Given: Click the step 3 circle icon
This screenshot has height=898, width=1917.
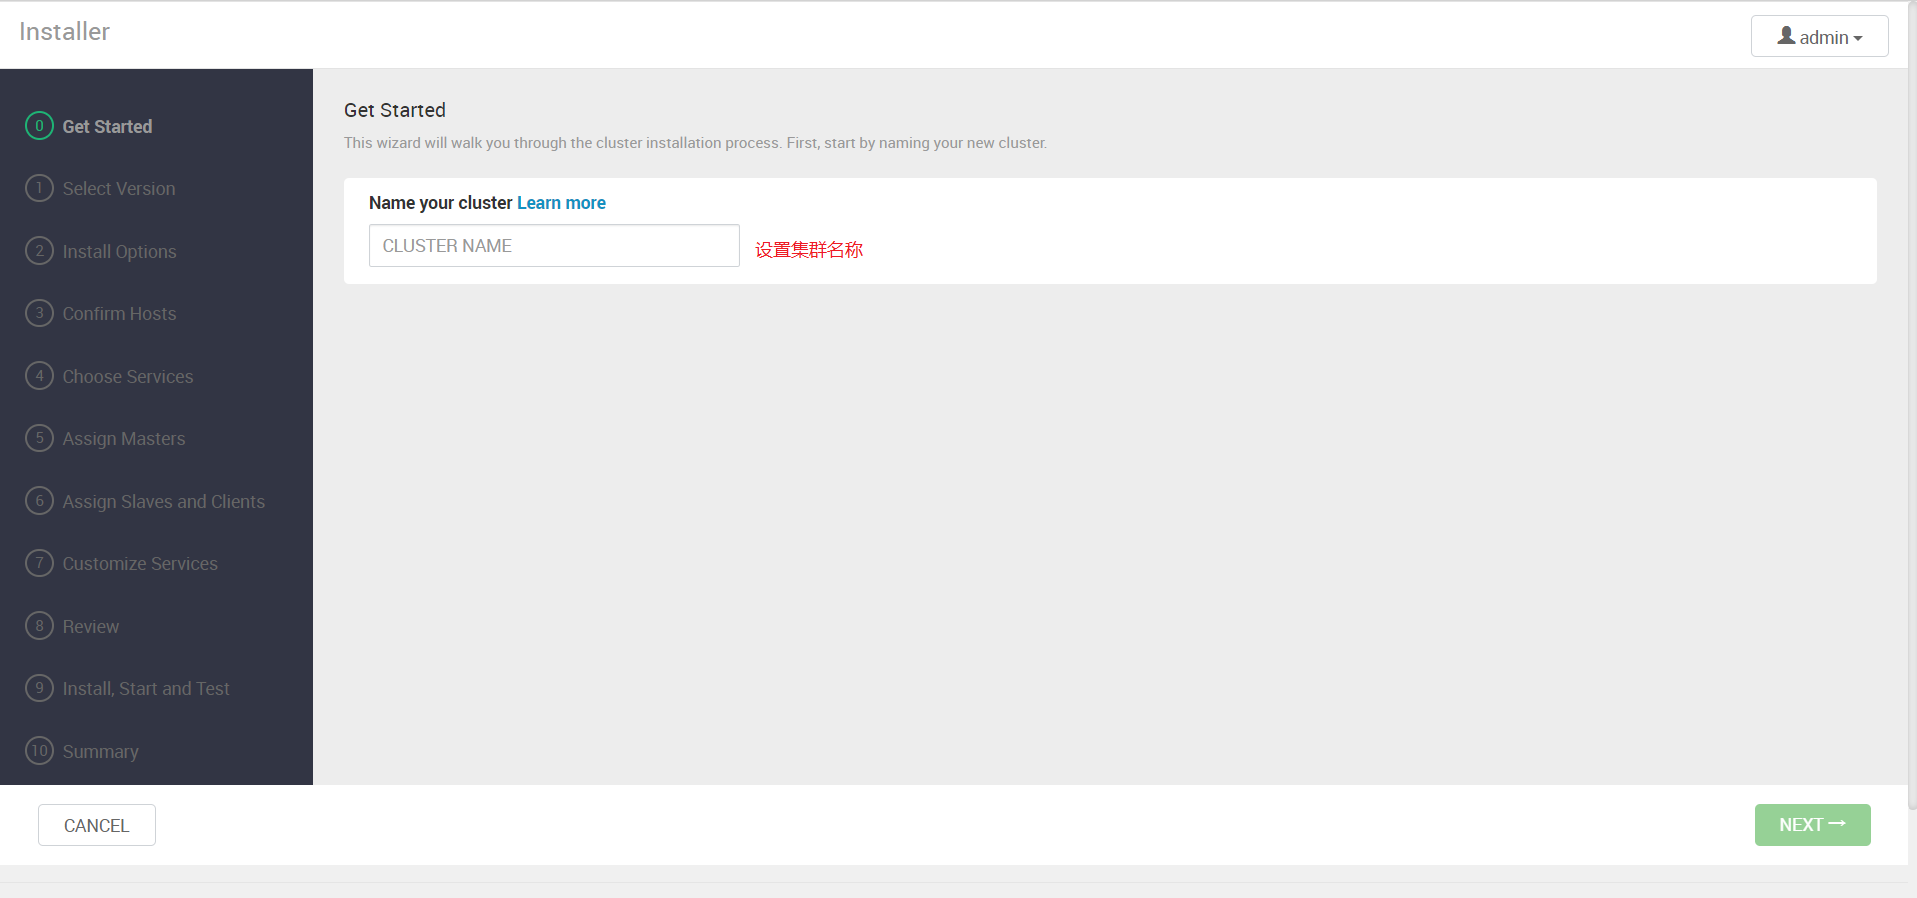Looking at the screenshot, I should pos(39,313).
